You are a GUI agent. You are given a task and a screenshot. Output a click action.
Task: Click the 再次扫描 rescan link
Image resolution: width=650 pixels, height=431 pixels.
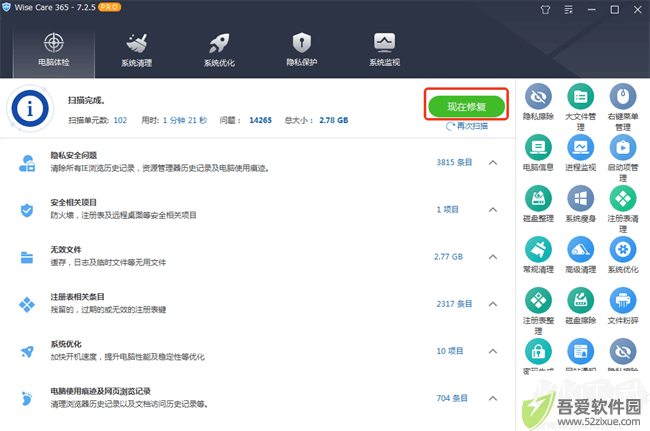[467, 126]
